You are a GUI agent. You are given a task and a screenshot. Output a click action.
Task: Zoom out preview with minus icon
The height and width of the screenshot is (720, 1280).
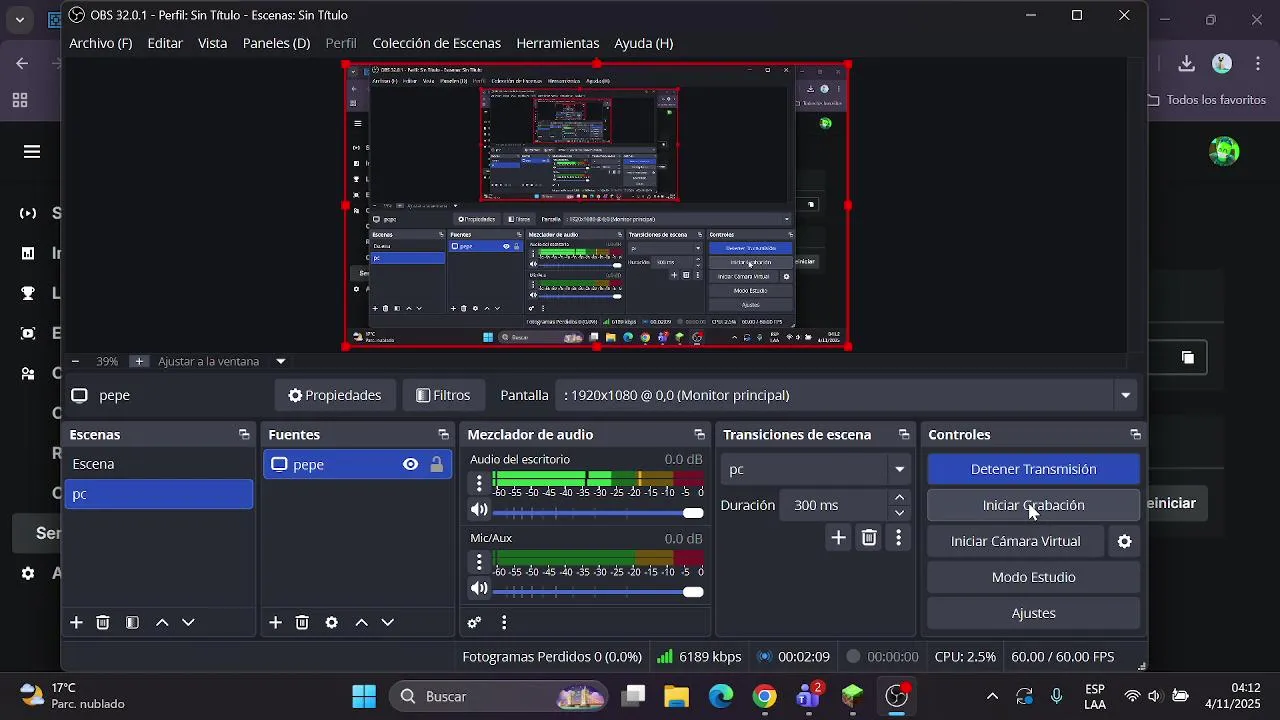75,361
